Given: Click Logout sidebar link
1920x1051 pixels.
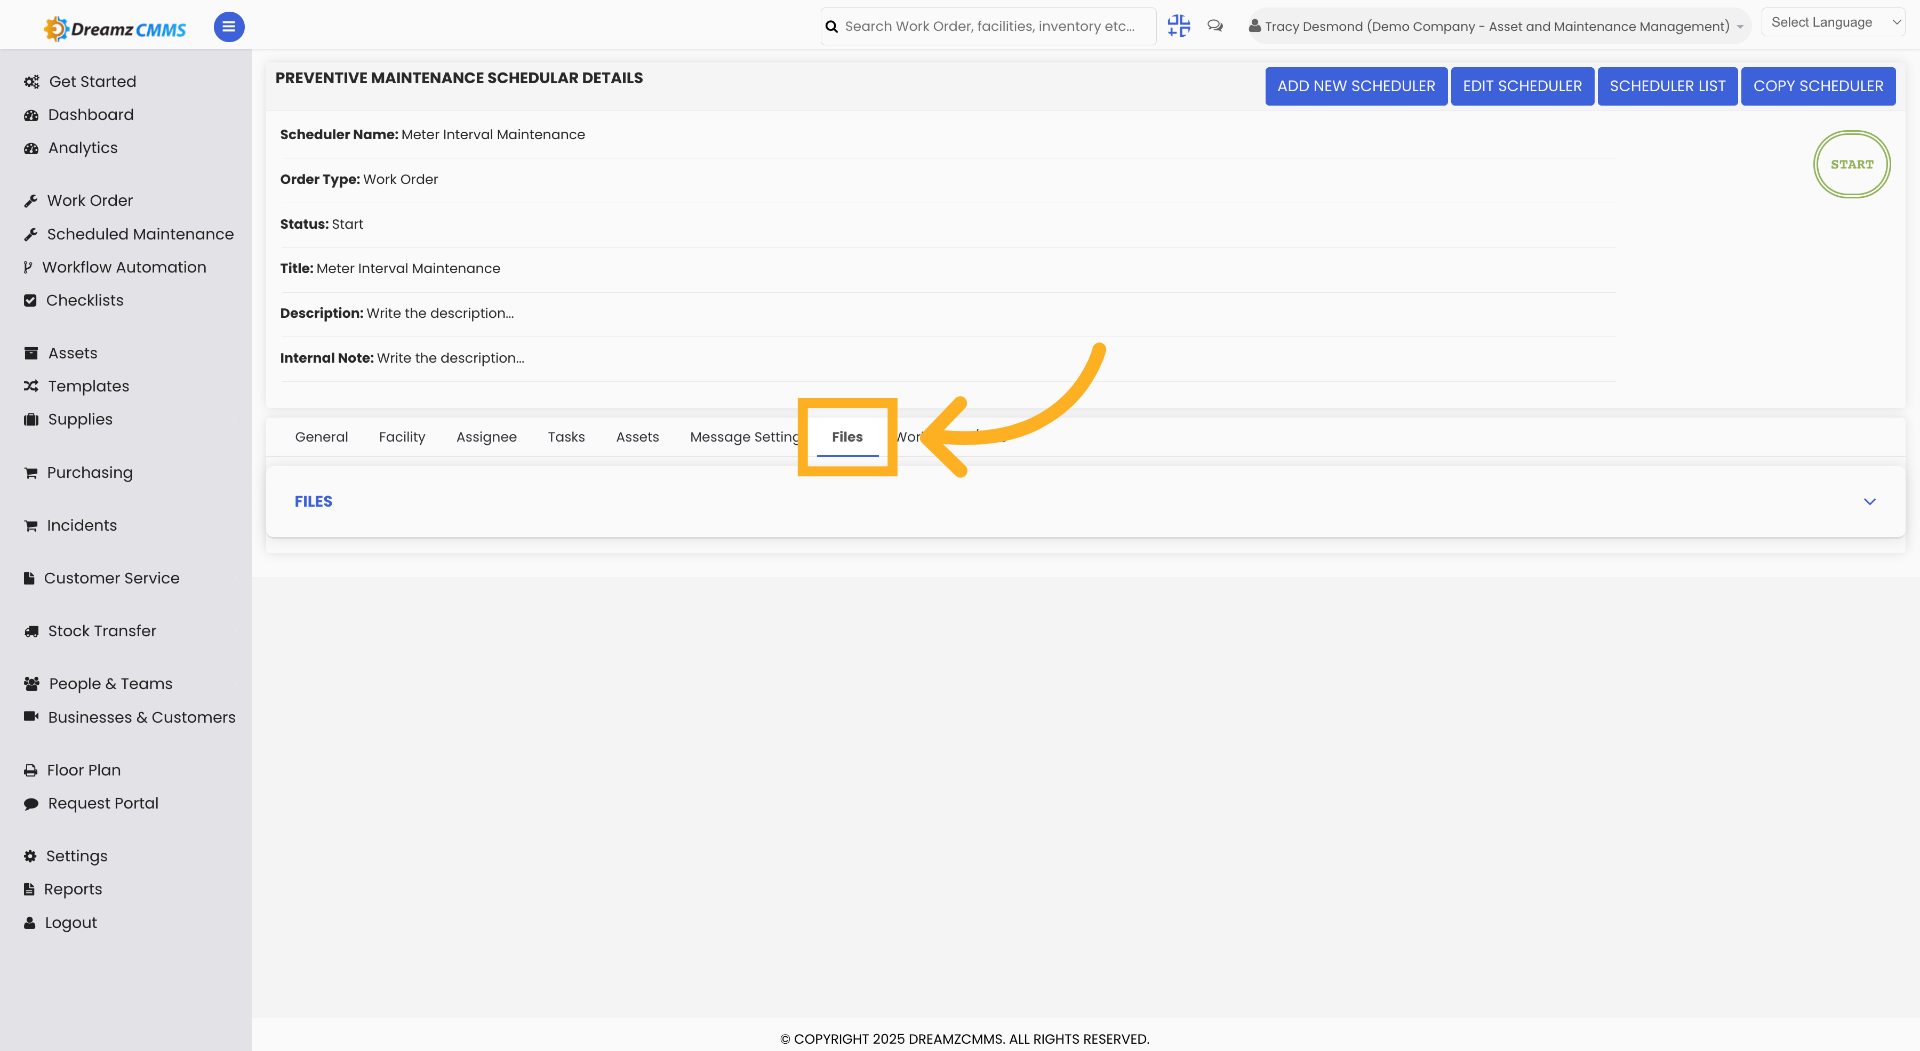Looking at the screenshot, I should click(71, 923).
